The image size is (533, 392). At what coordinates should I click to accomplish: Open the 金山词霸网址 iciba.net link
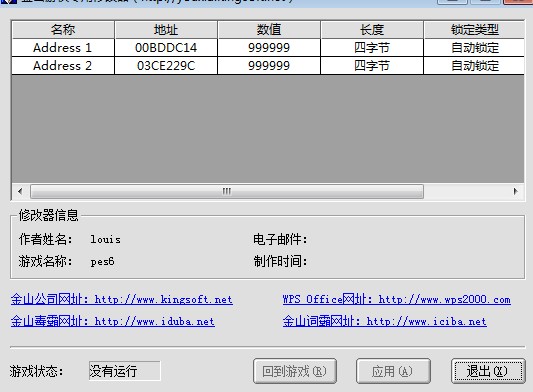click(x=384, y=321)
